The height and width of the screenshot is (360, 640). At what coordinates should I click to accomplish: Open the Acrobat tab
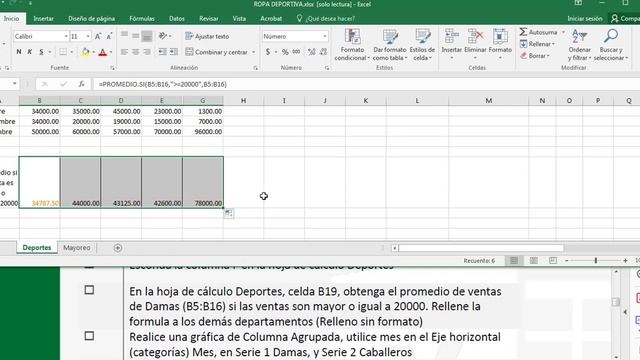(271, 18)
